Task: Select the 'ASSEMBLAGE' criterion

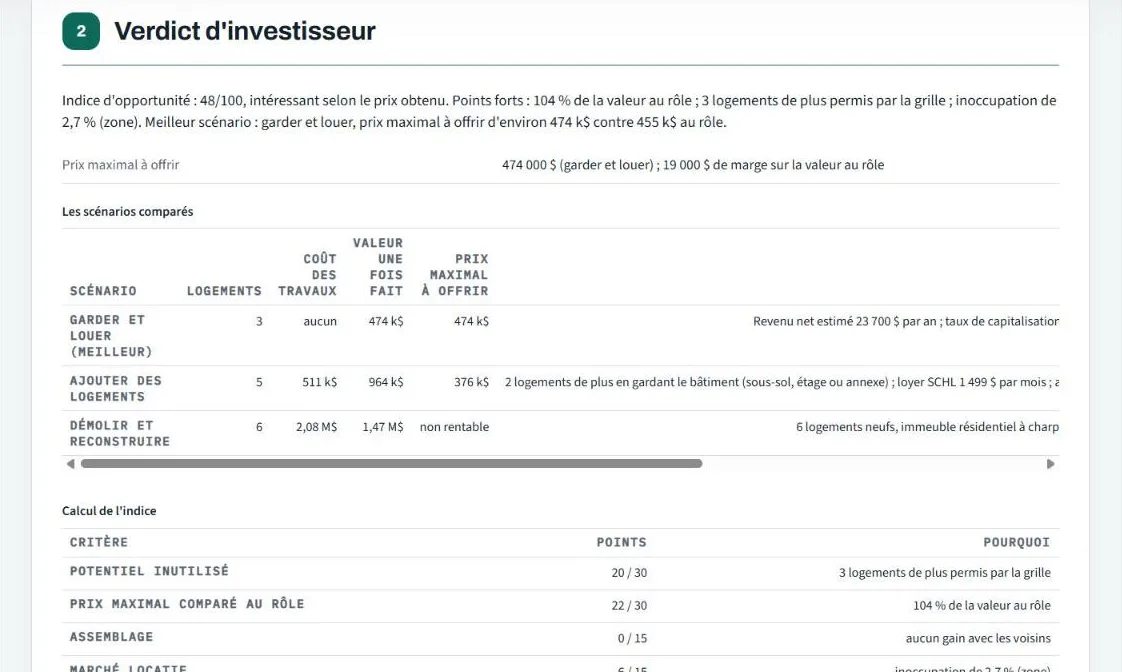Action: point(111,636)
